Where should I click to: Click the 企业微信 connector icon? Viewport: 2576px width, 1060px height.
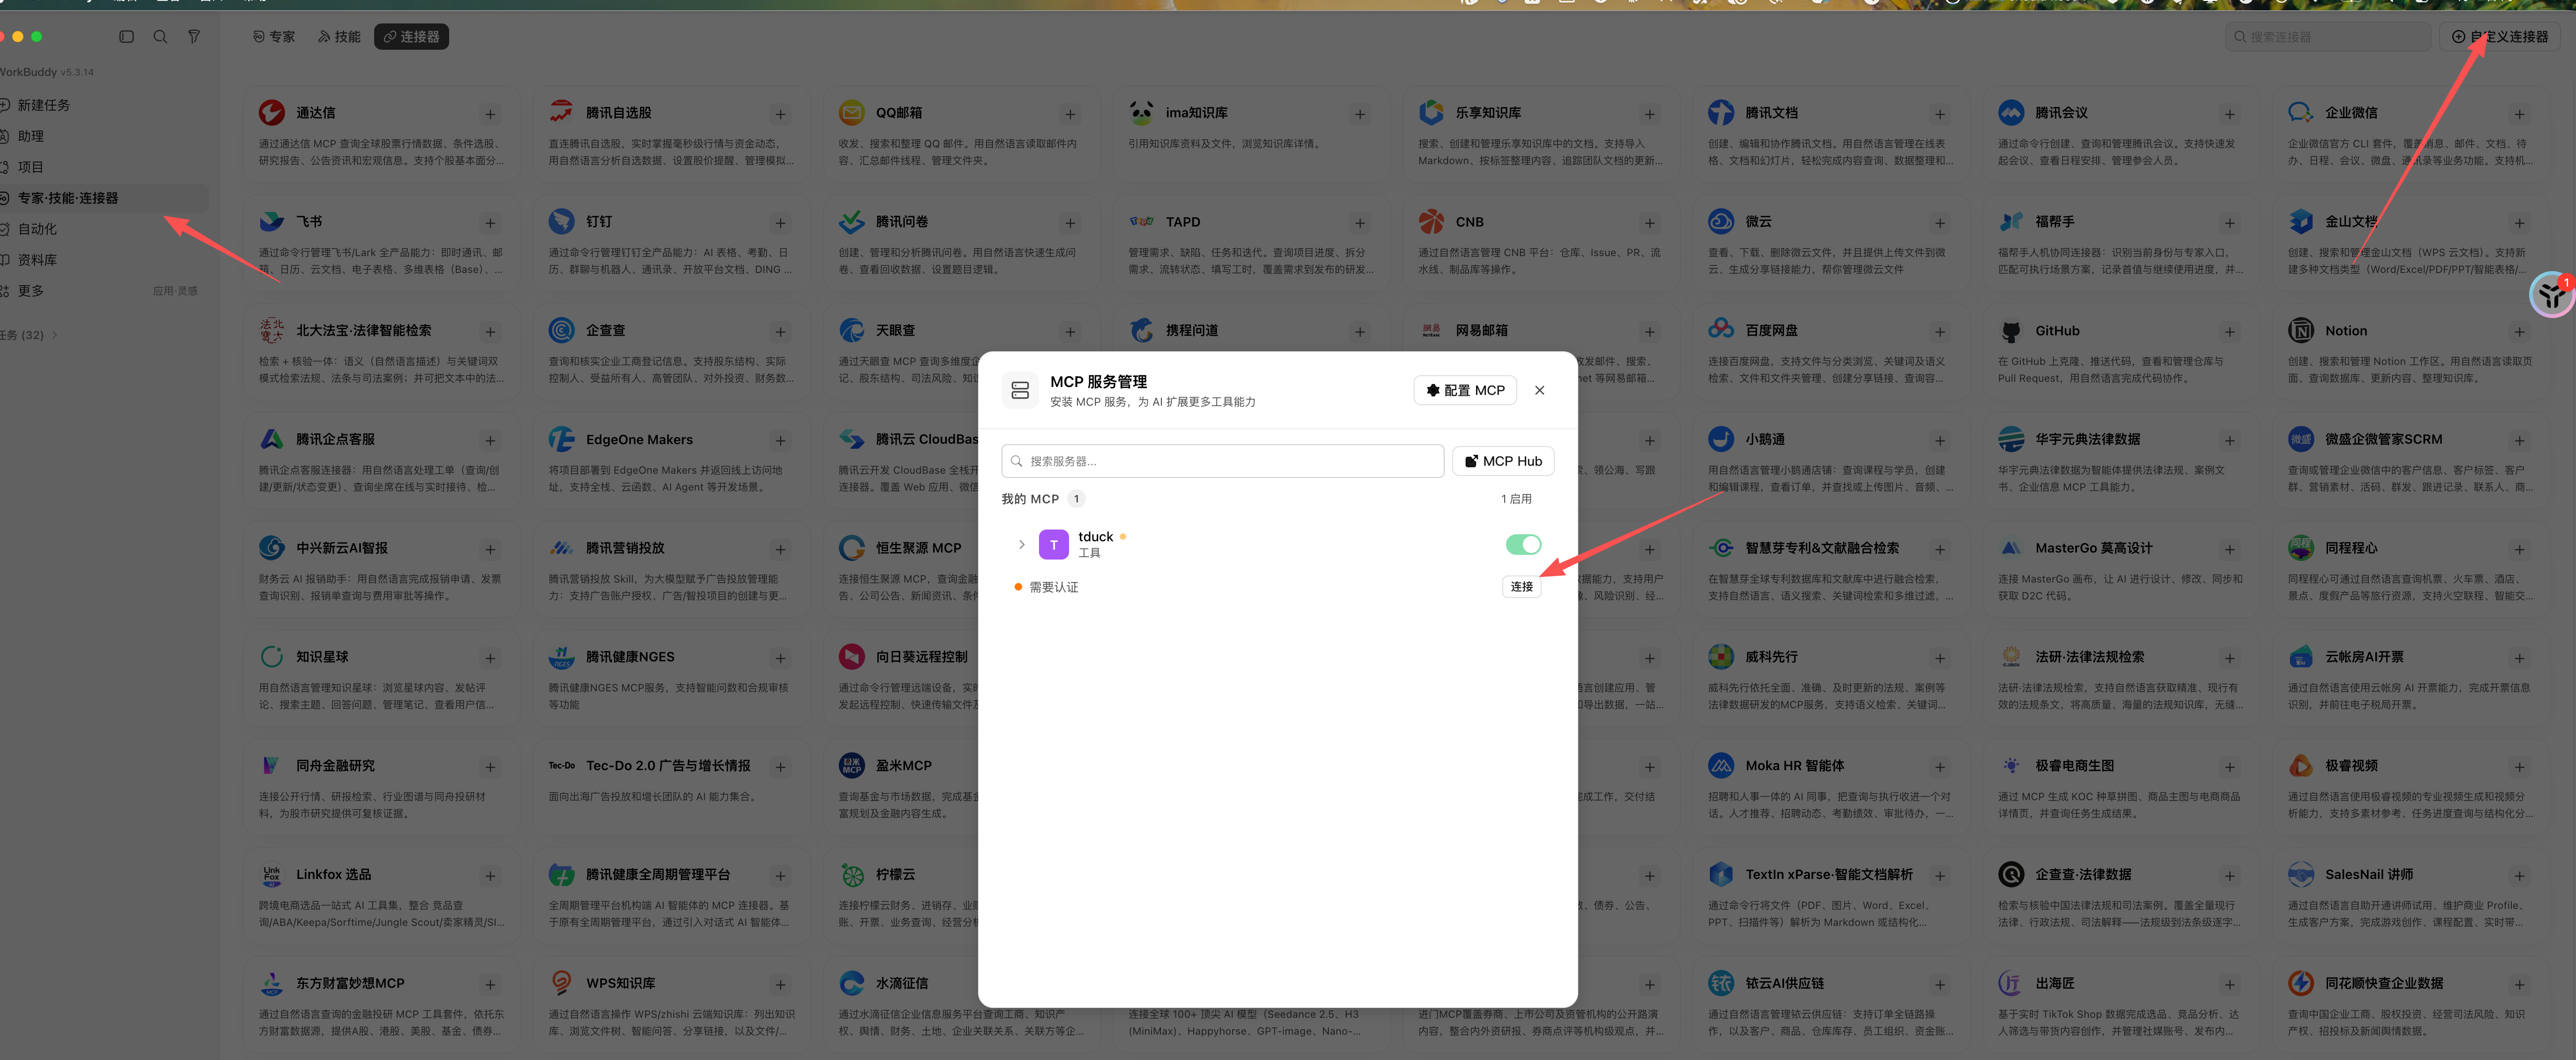point(2300,113)
